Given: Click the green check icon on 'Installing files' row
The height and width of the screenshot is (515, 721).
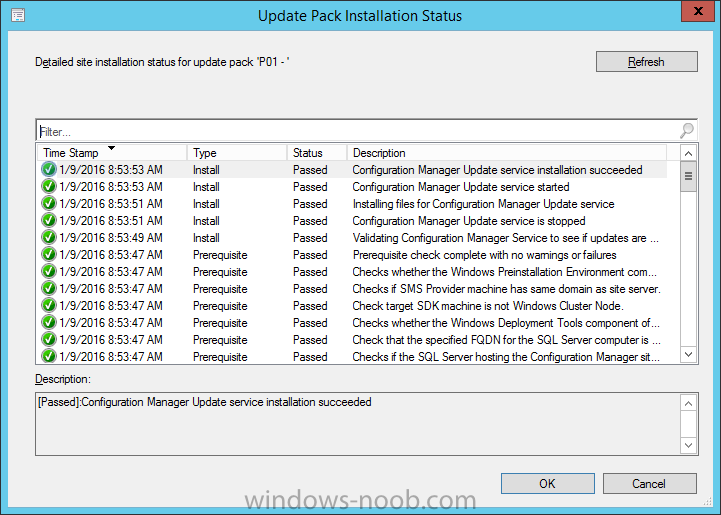Looking at the screenshot, I should [49, 204].
